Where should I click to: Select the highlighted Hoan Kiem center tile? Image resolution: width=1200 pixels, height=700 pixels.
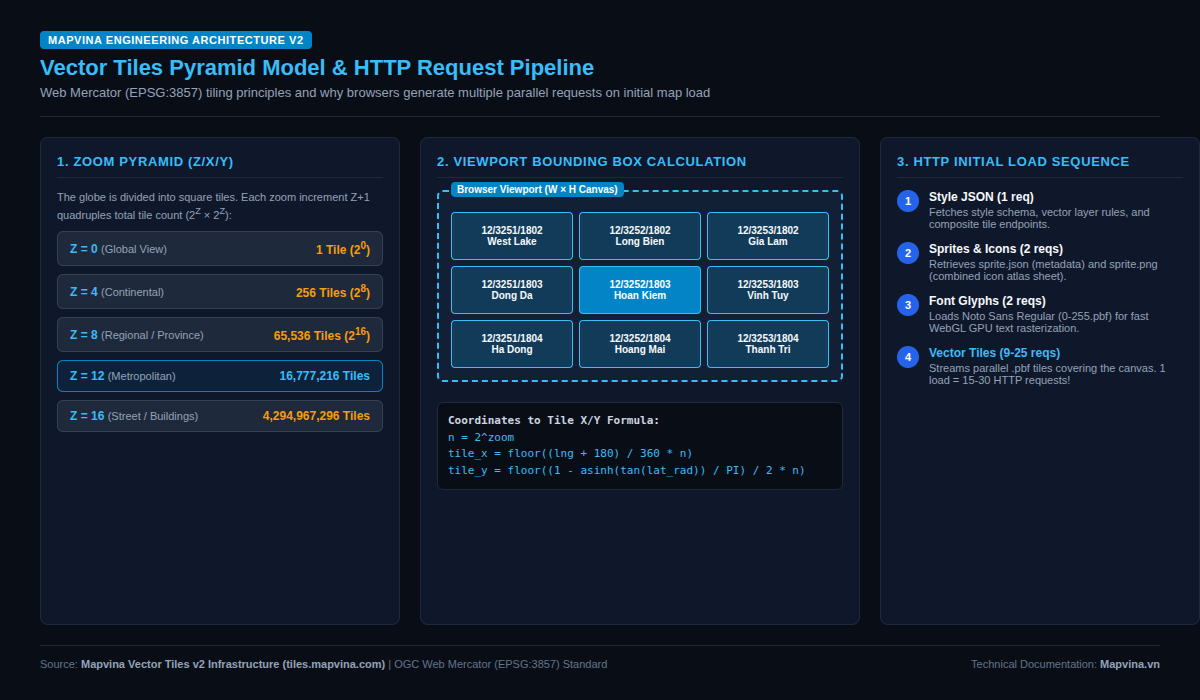(x=640, y=290)
